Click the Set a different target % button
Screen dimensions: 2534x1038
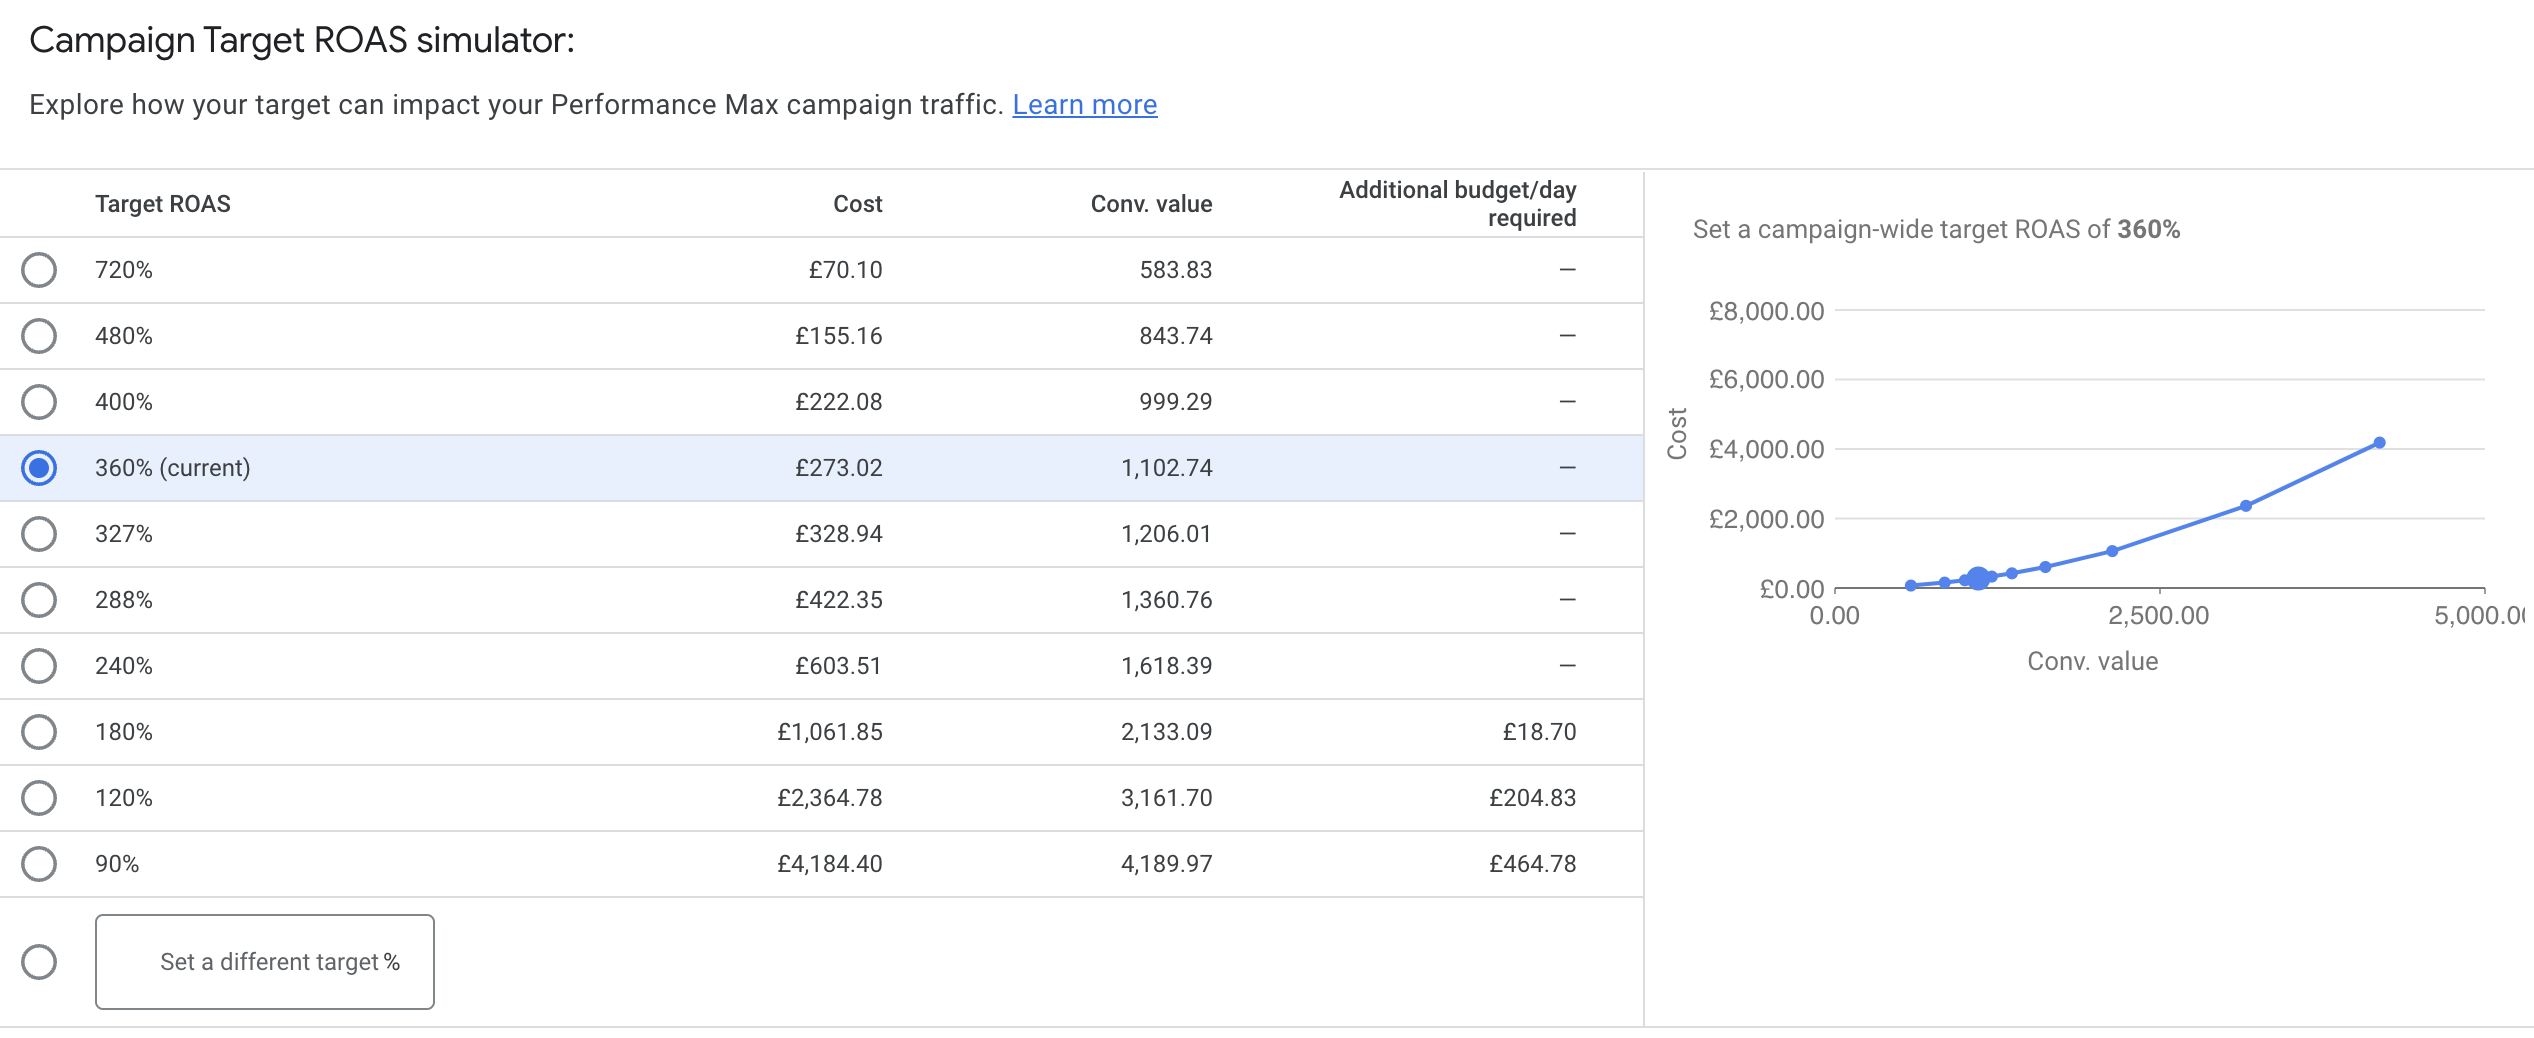pos(264,961)
